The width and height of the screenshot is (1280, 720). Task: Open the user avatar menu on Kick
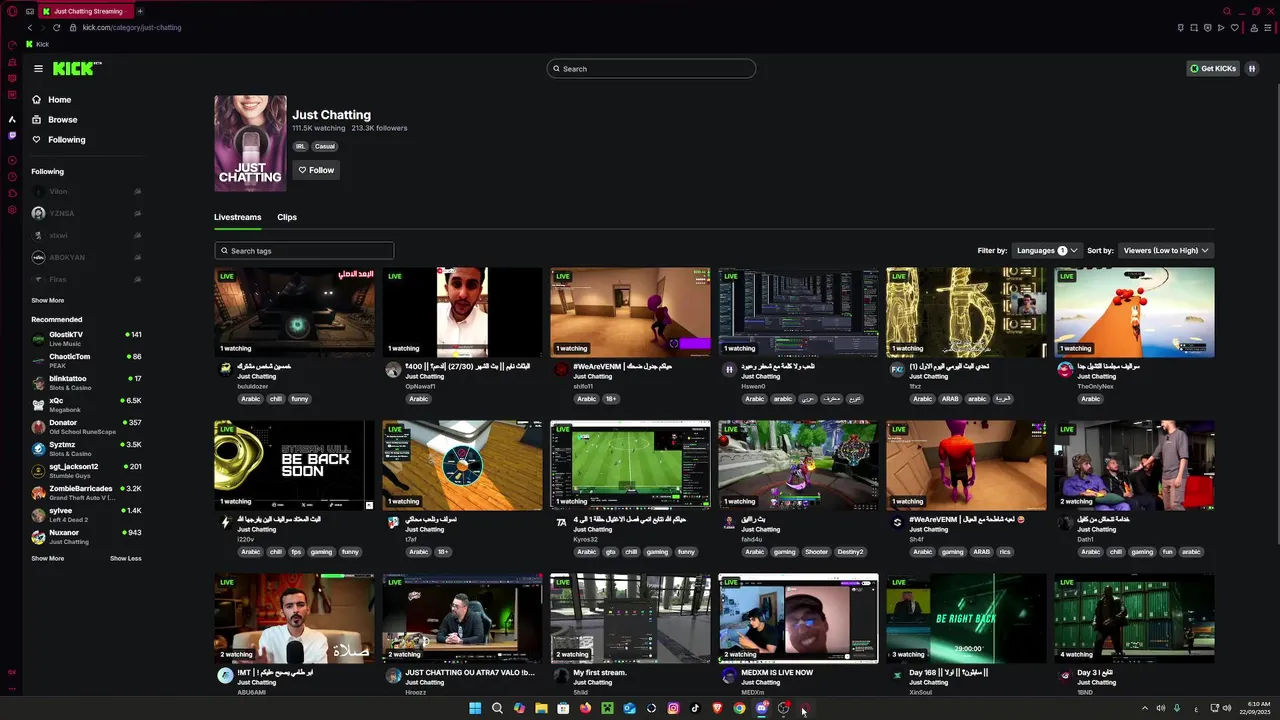click(x=1251, y=69)
